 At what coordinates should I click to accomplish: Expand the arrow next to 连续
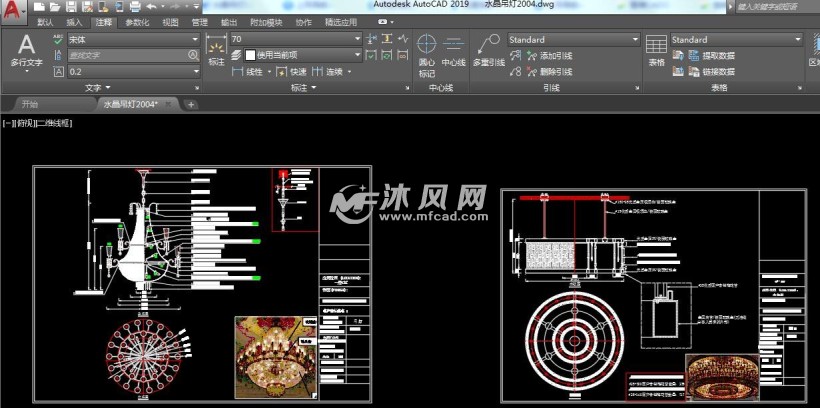click(349, 72)
